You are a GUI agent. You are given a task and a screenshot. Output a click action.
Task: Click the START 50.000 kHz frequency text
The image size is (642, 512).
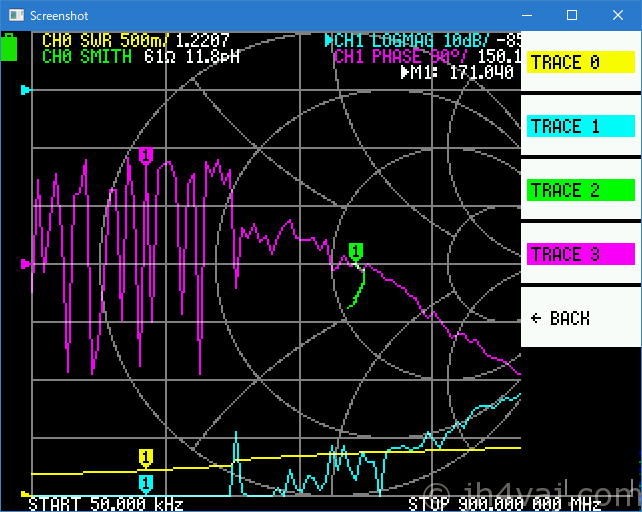[106, 504]
